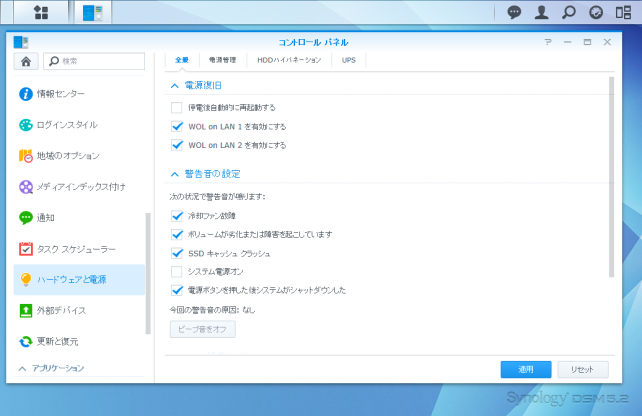The height and width of the screenshot is (416, 642).
Task: Enable システム電源オン beep checkbox
Action: click(177, 271)
